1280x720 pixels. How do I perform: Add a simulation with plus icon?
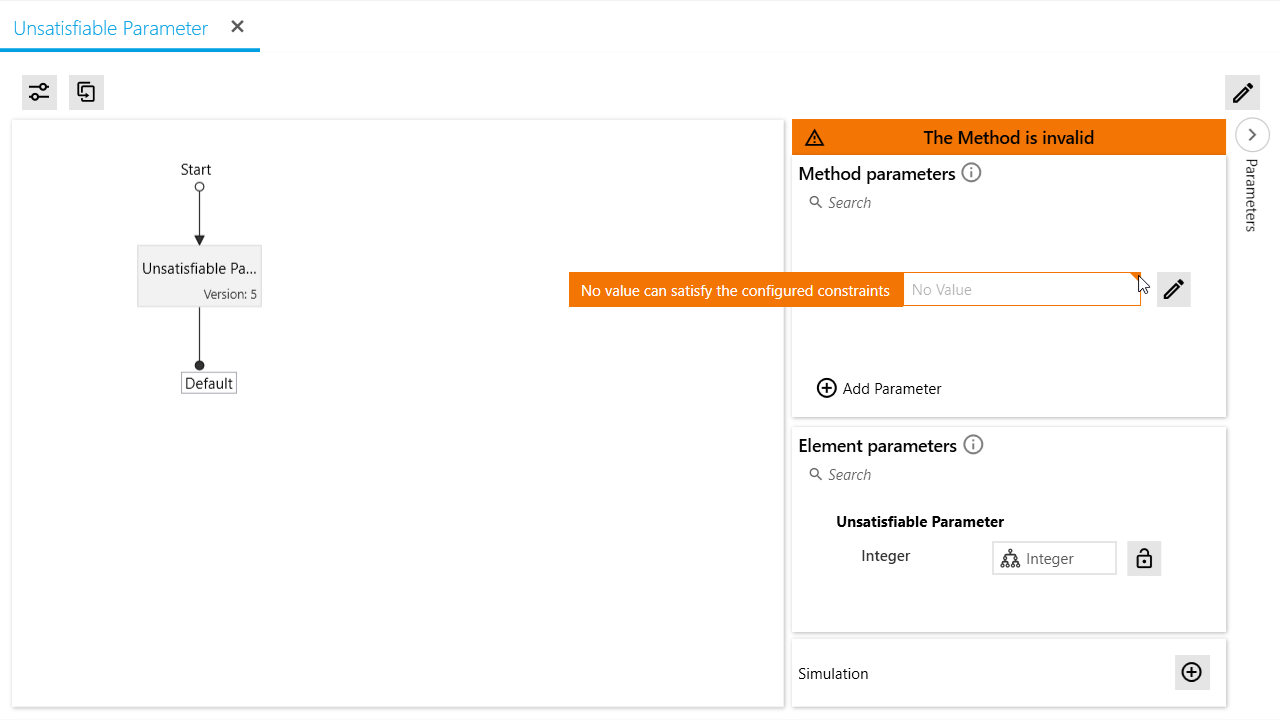coord(1191,673)
